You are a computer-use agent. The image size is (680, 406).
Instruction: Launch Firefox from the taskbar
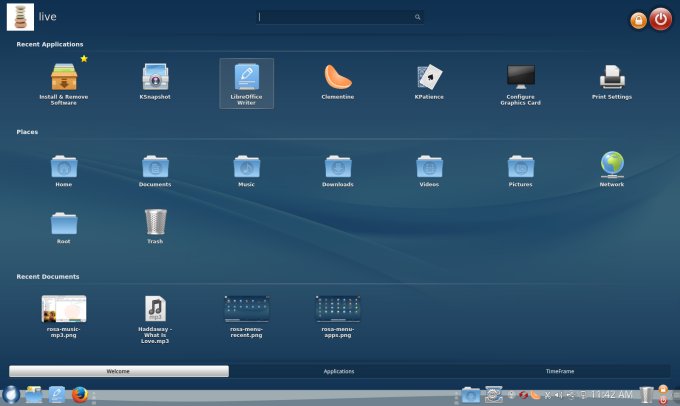[81, 395]
